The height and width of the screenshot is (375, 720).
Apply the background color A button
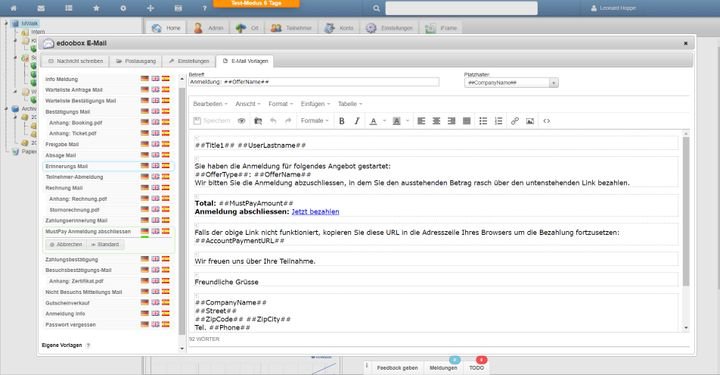[x=397, y=121]
